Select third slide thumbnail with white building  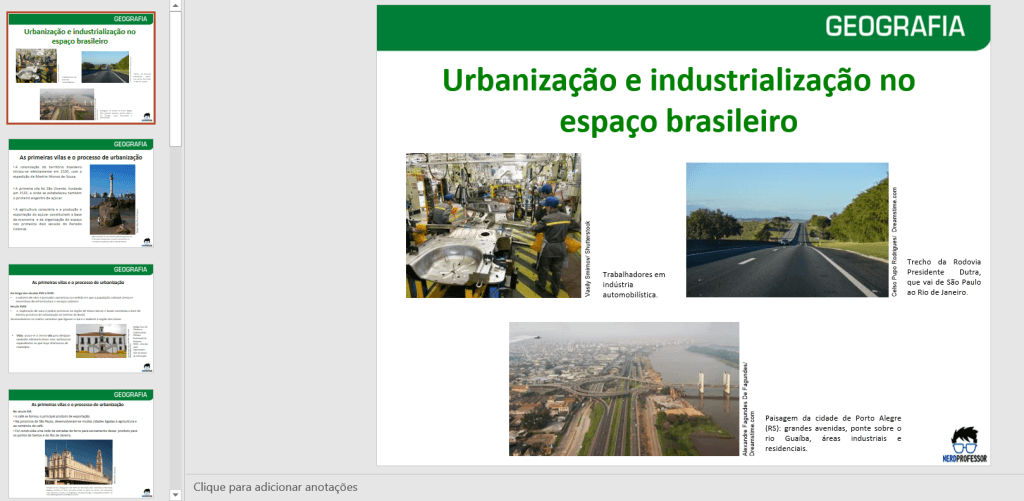82,319
